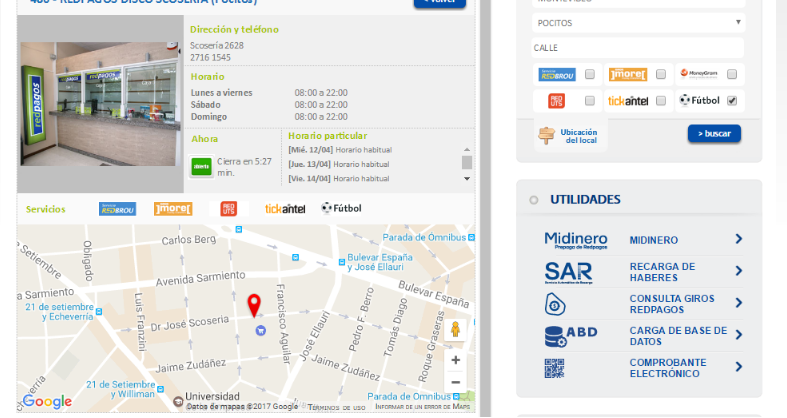
Task: Open CARGA DE BASE DE DATOS link
Action: coord(678,336)
